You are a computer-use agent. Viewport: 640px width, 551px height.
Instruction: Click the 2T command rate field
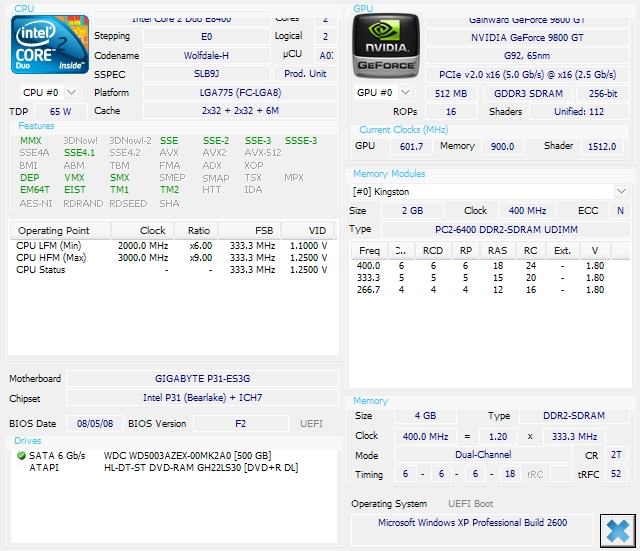click(616, 455)
